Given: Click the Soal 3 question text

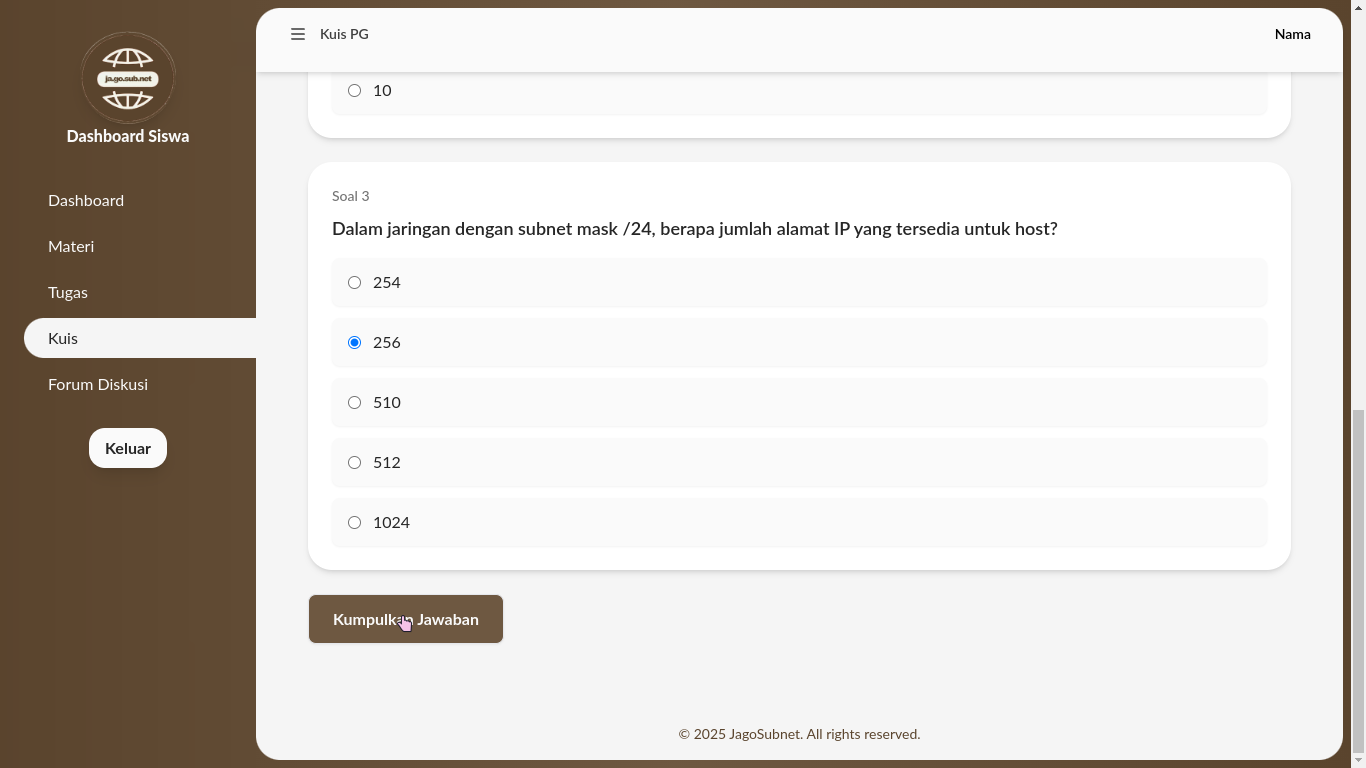Looking at the screenshot, I should click(694, 229).
